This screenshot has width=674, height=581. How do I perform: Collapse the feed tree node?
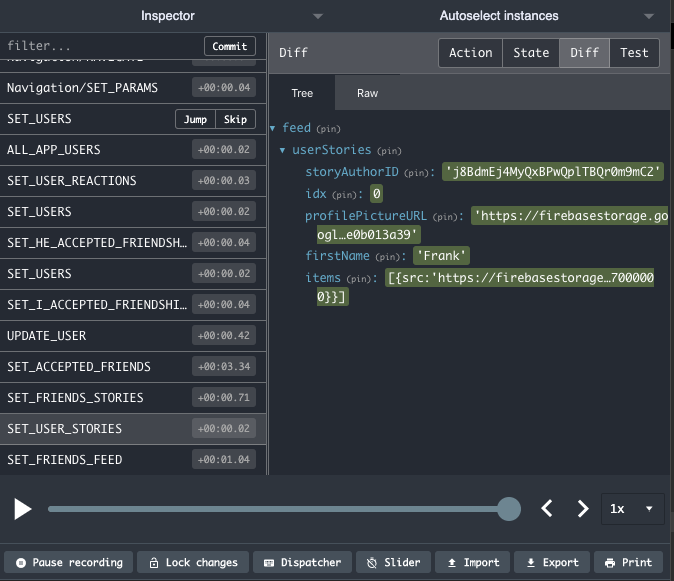274,128
